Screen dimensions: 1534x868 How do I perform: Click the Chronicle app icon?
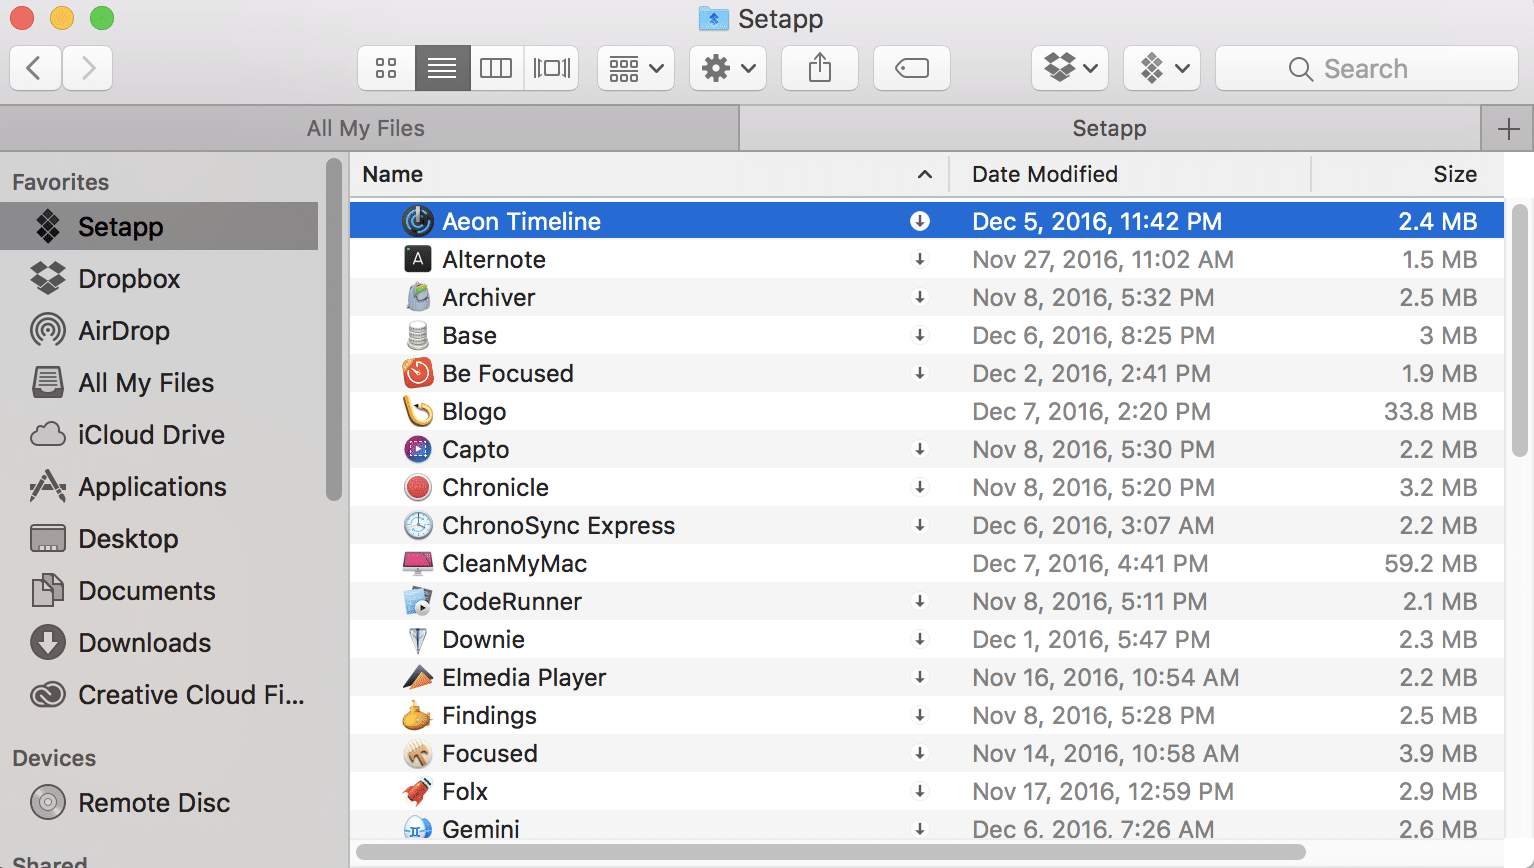pos(418,487)
